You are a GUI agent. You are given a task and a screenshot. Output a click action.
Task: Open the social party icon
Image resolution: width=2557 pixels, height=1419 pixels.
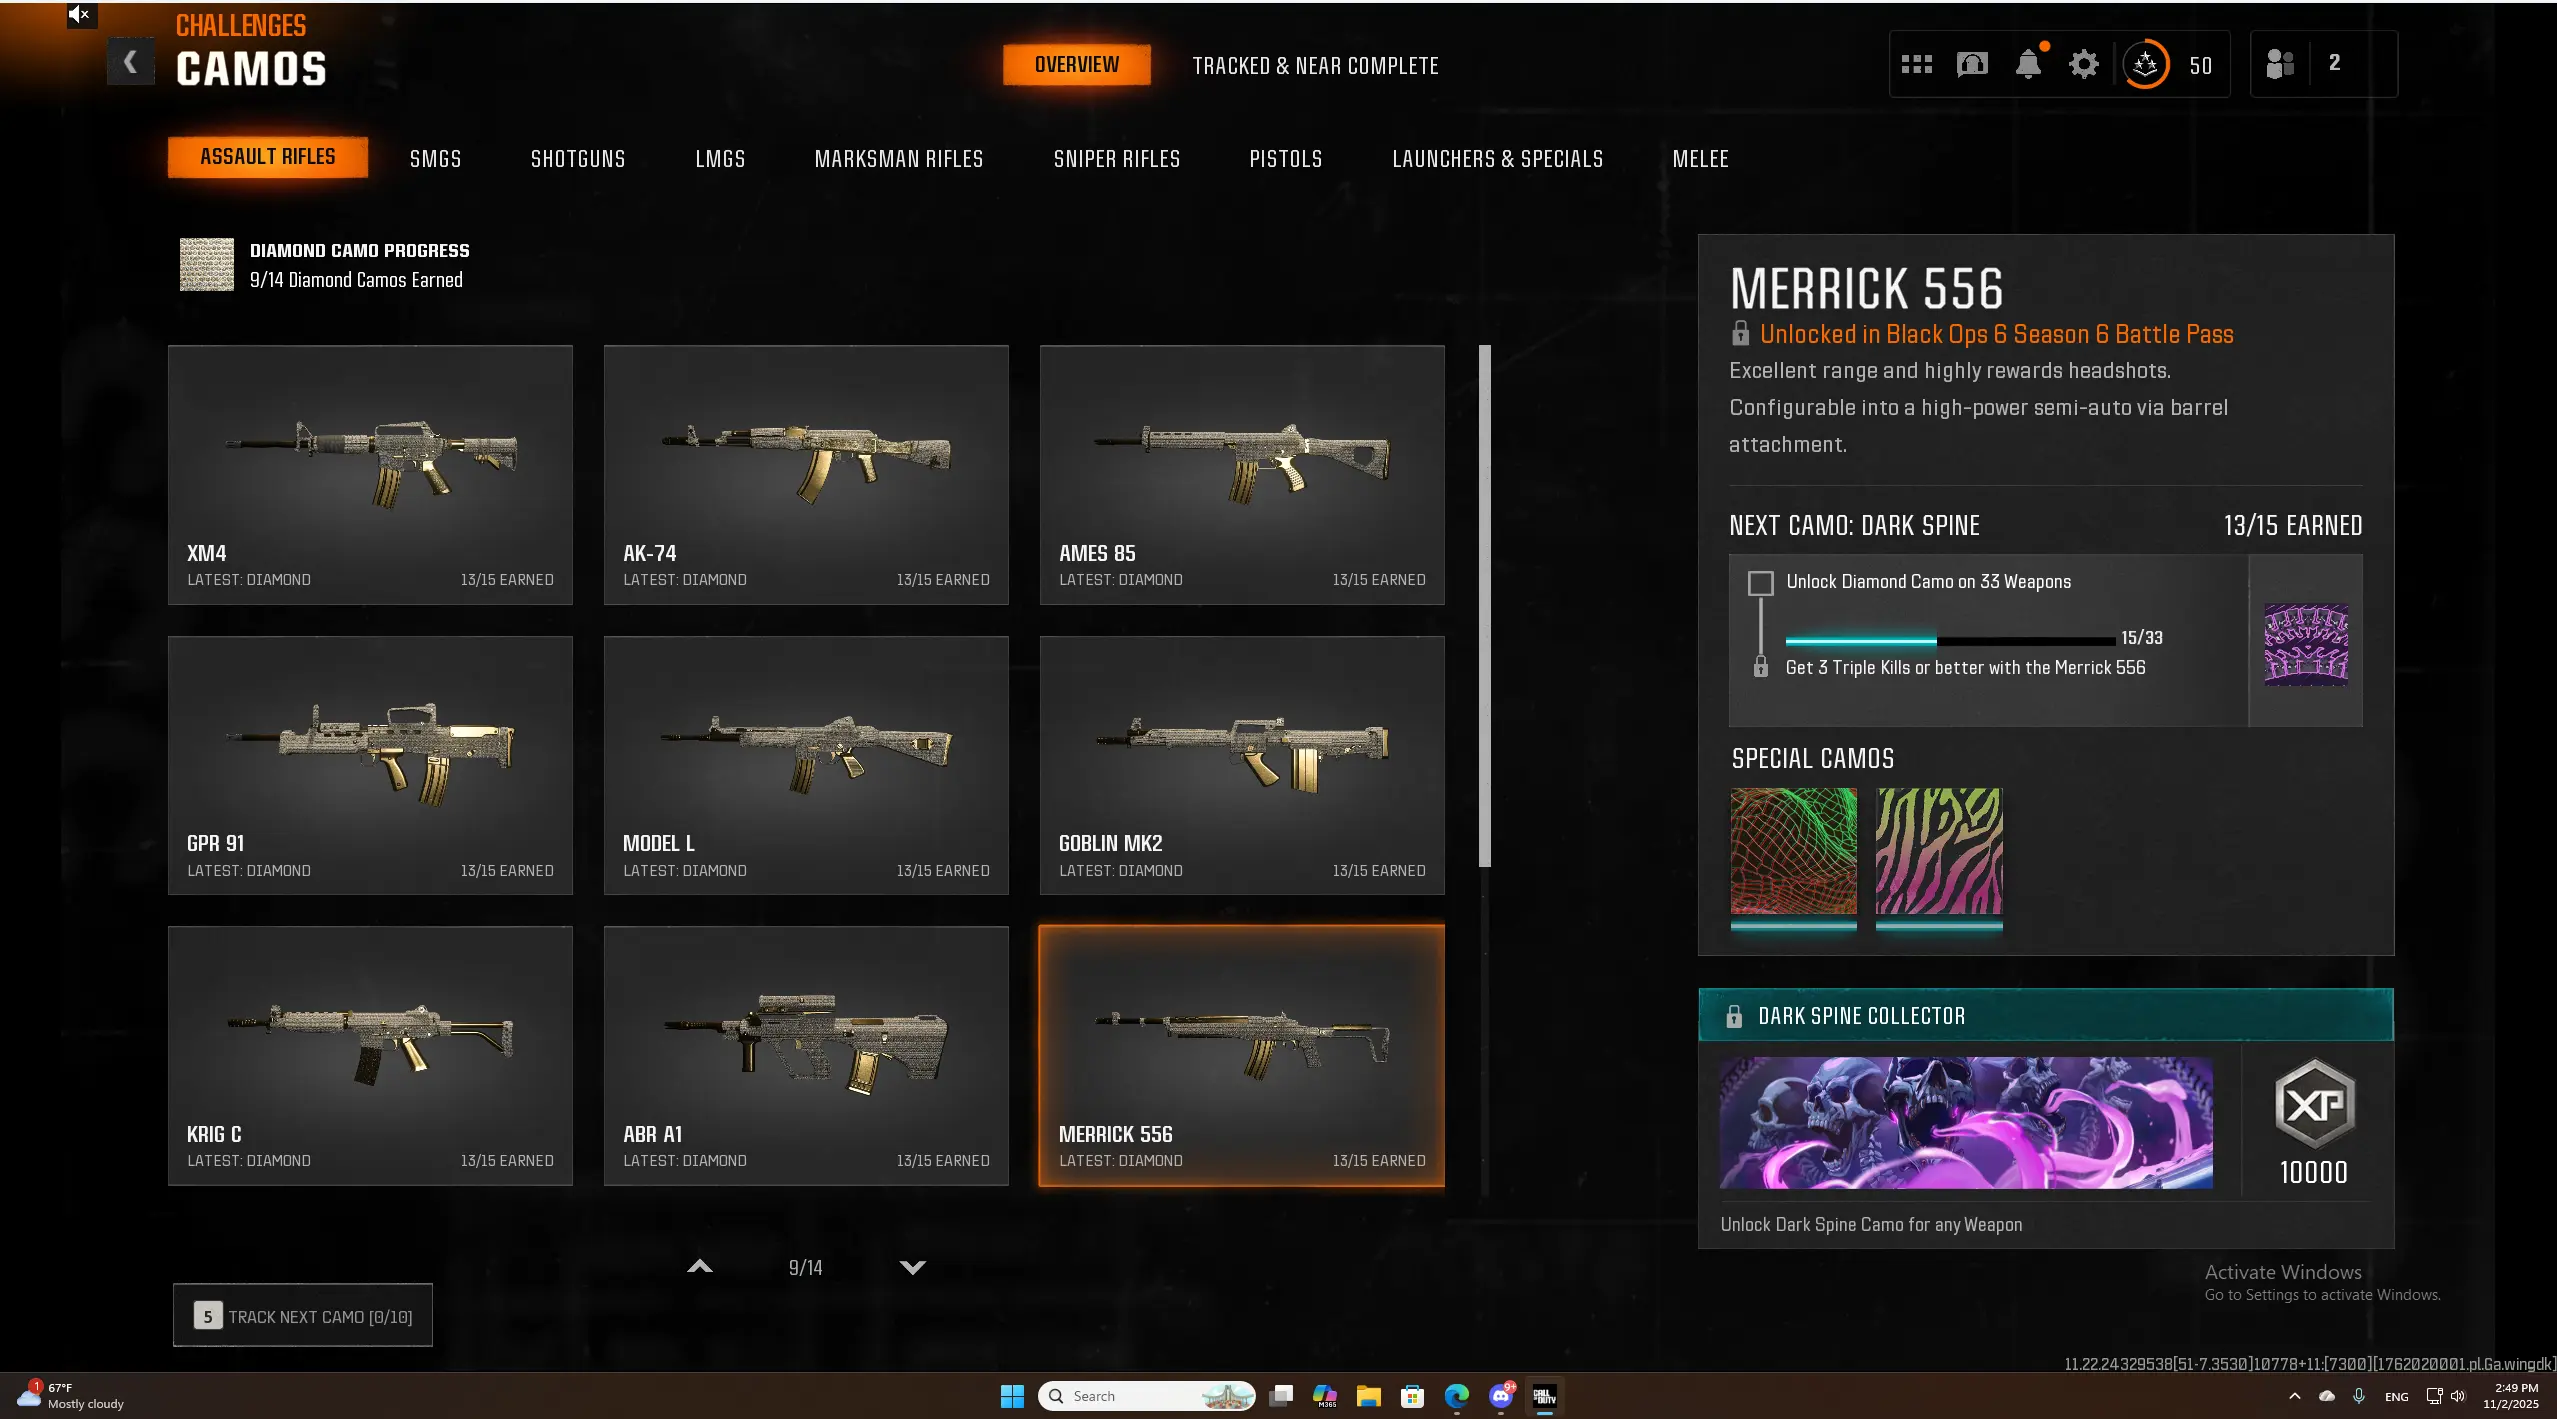[x=2279, y=64]
